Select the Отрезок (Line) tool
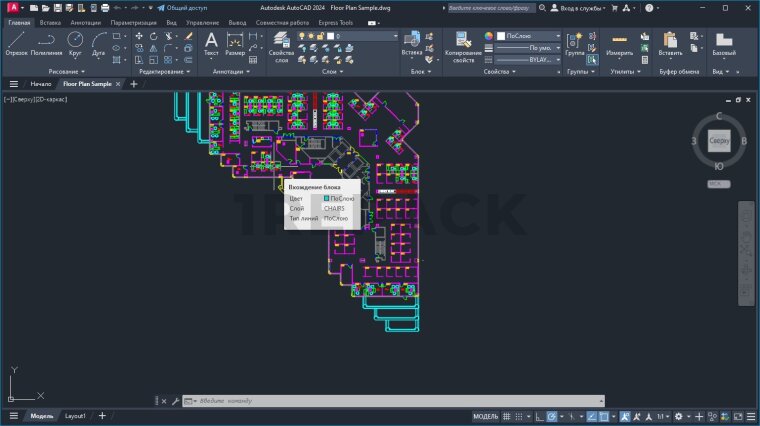This screenshot has height=426, width=760. pyautogui.click(x=16, y=44)
